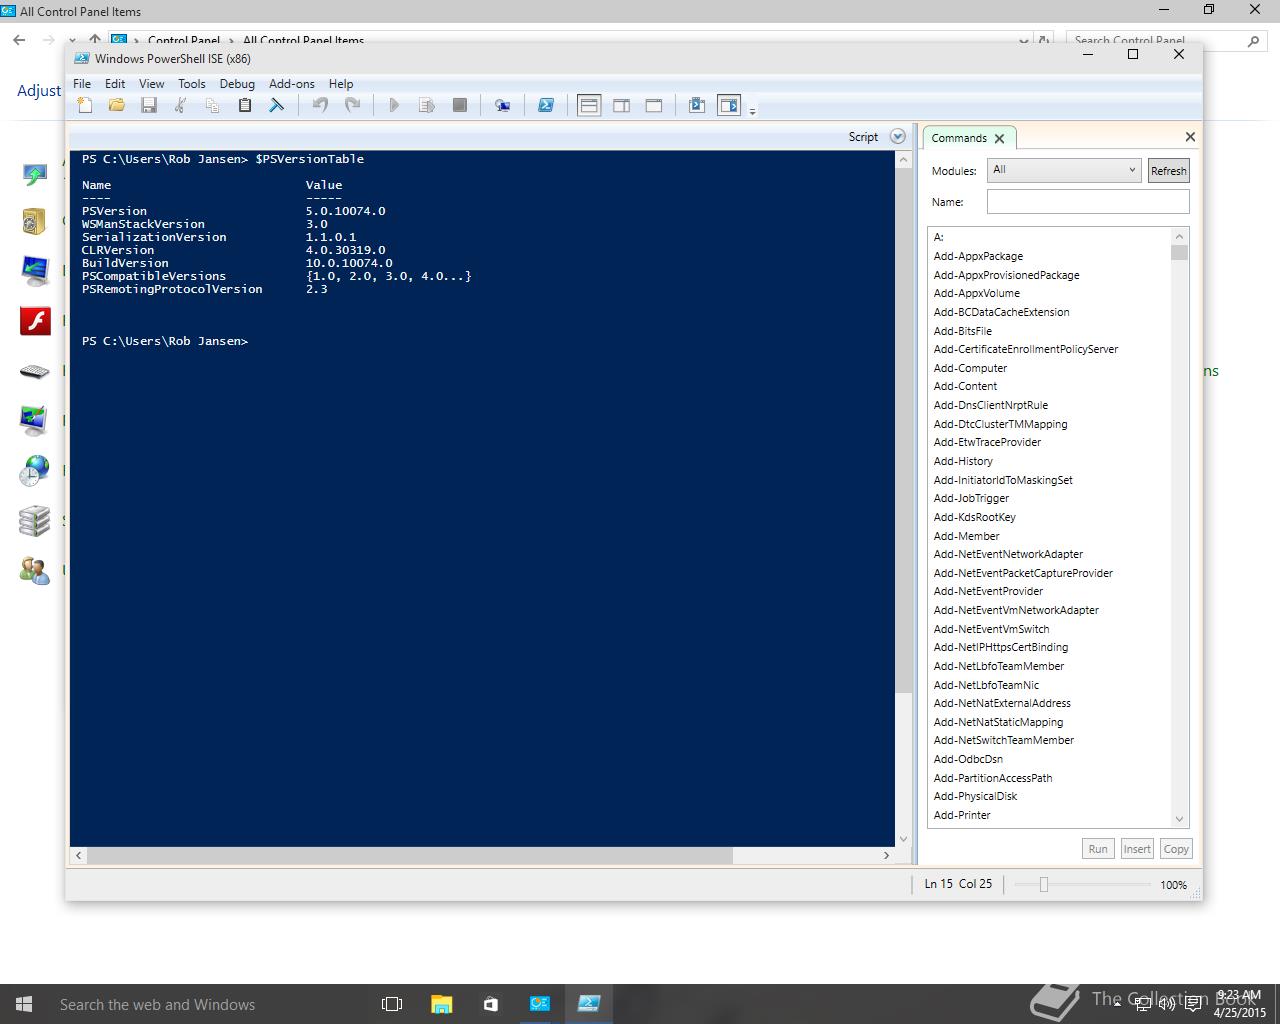1280x1024 pixels.
Task: Select Add-Computer in the commands list
Action: coord(970,368)
